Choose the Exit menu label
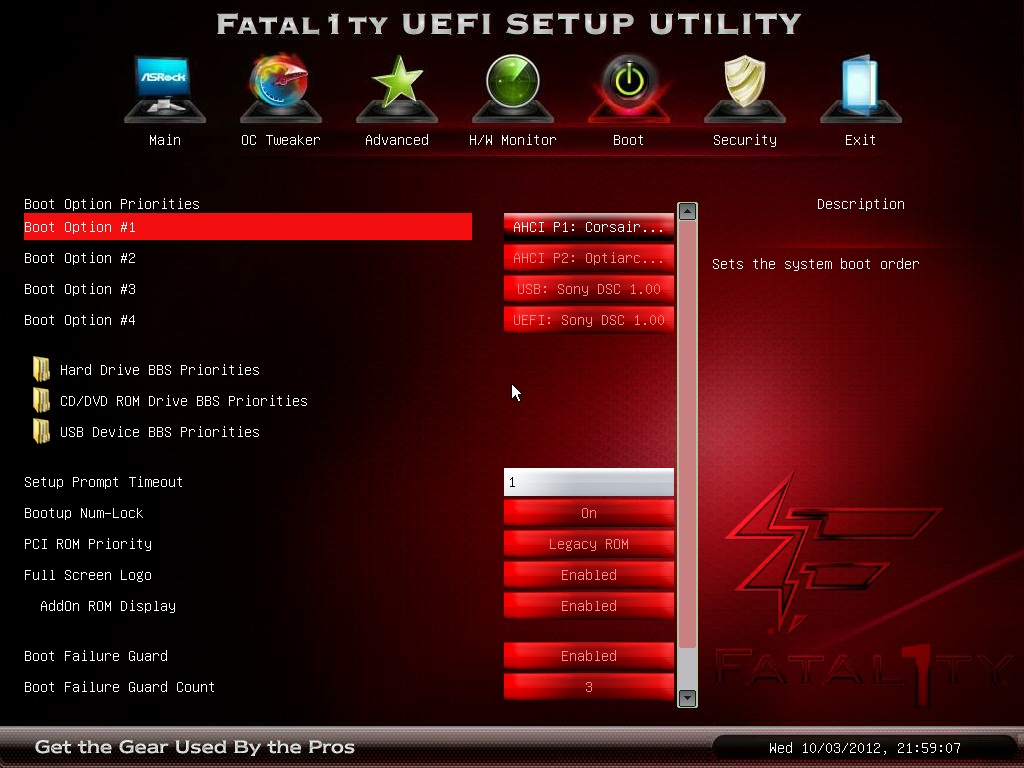Image resolution: width=1024 pixels, height=768 pixels. (860, 140)
